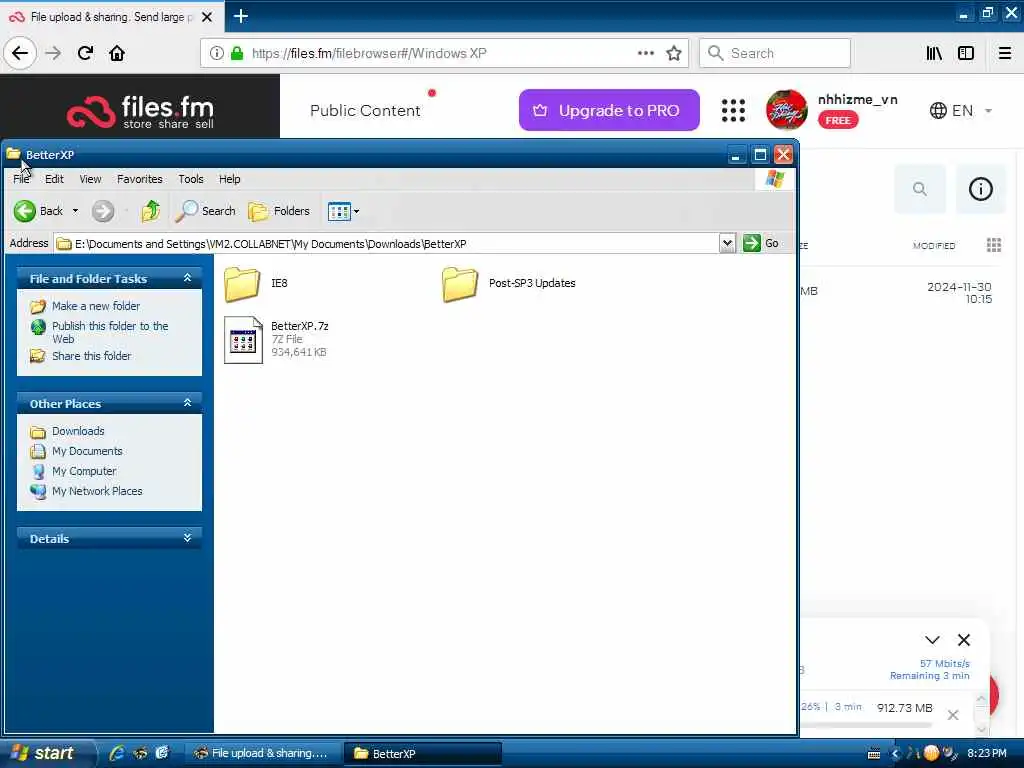The width and height of the screenshot is (1024, 768).
Task: Go to My Documents in Other Places
Action: click(x=87, y=451)
